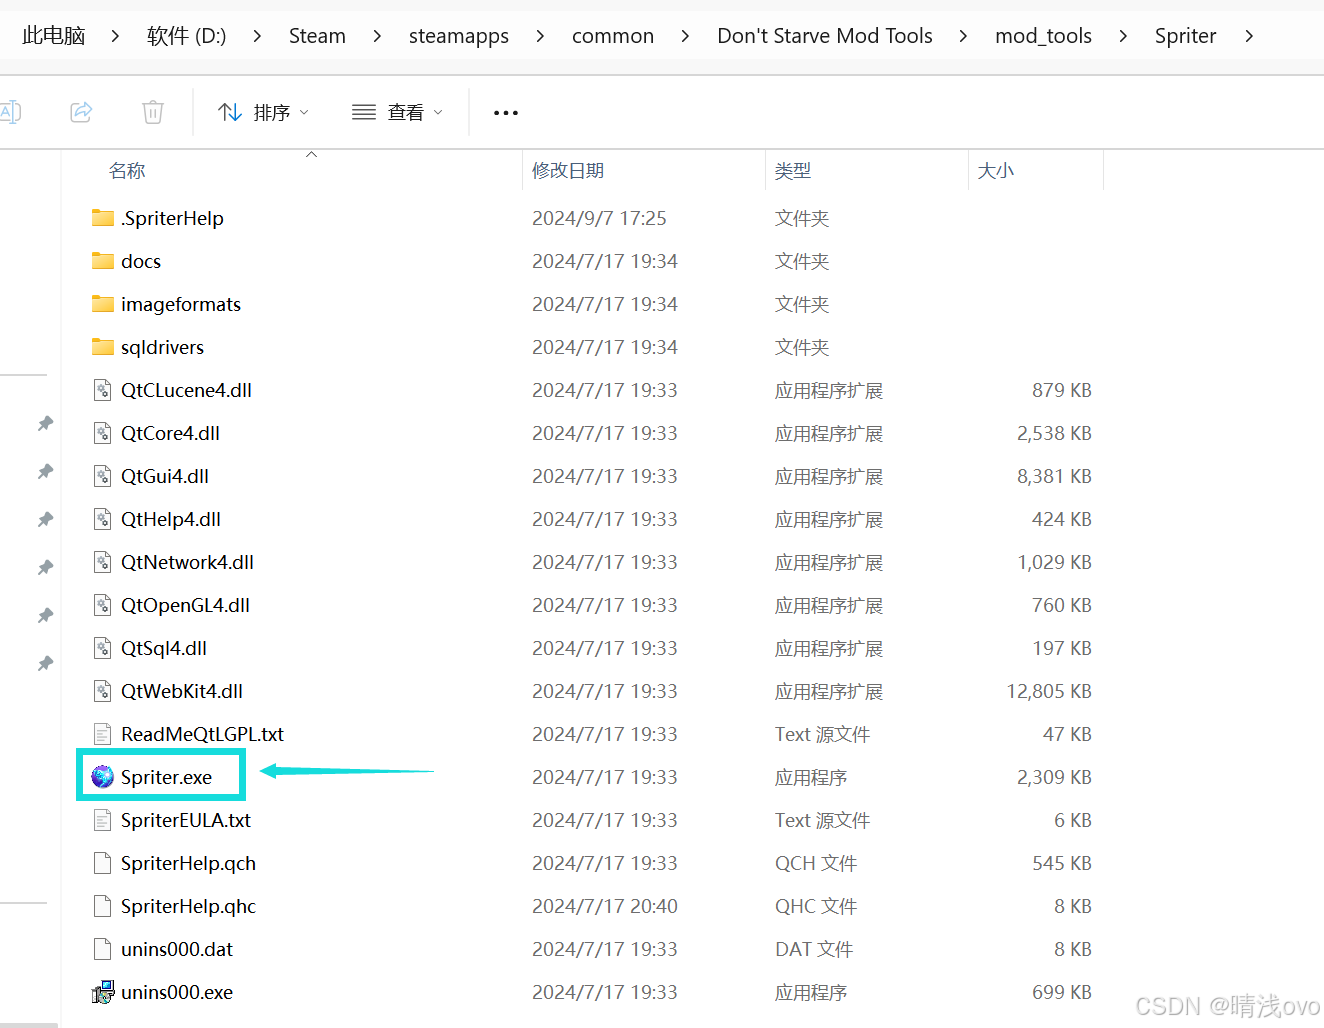Click the QtGui4.dll file icon
This screenshot has width=1324, height=1028.
tap(102, 476)
